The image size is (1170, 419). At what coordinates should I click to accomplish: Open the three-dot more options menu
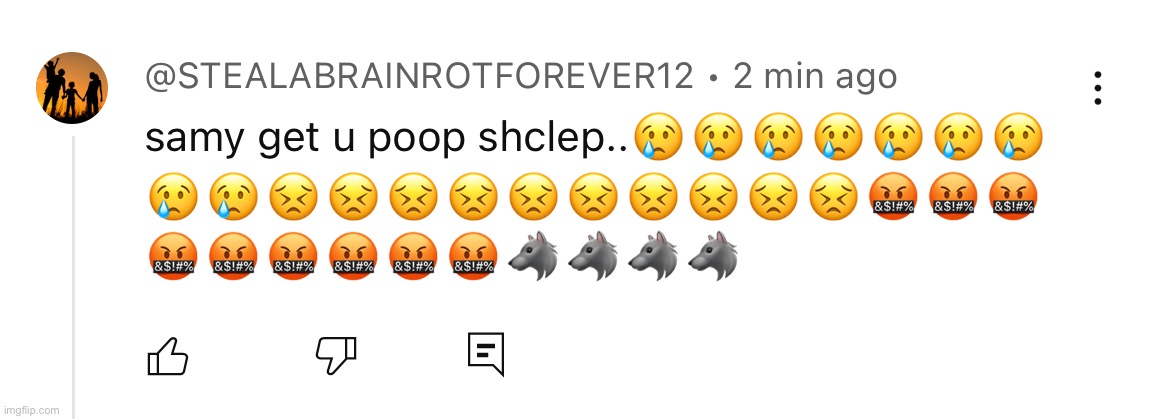pyautogui.click(x=1098, y=88)
